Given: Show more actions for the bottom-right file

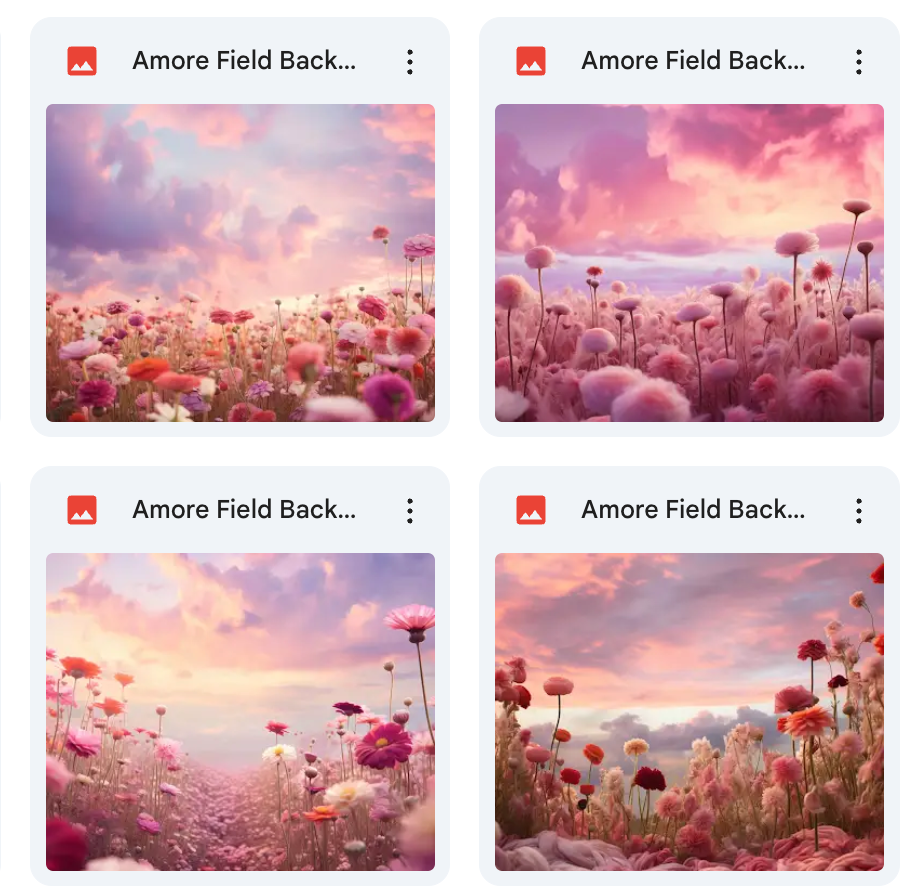Looking at the screenshot, I should [x=858, y=510].
